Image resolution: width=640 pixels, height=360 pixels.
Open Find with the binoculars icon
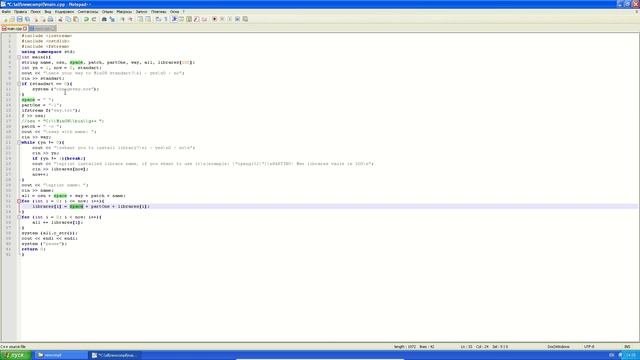tap(104, 19)
